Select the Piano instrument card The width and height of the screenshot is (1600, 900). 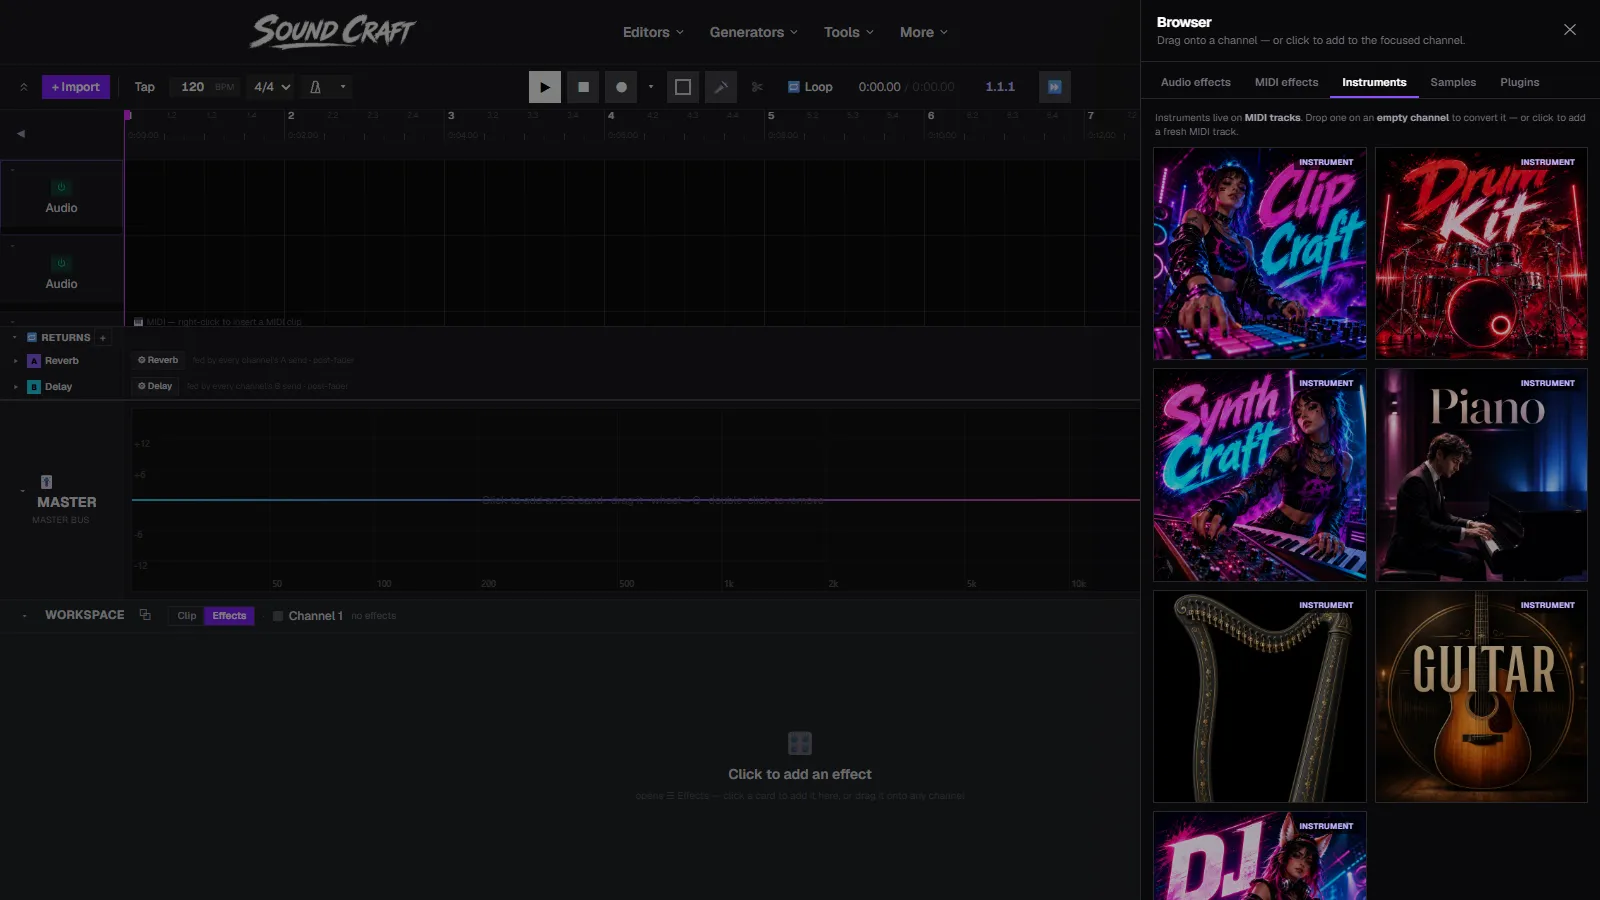coord(1481,475)
